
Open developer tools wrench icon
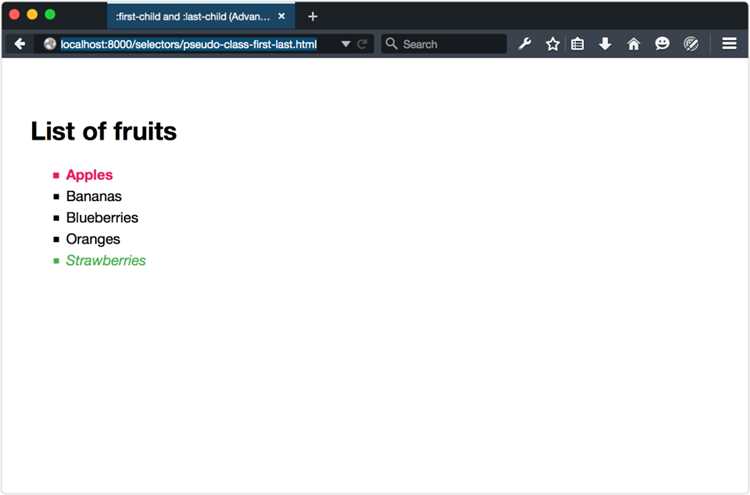coord(525,44)
